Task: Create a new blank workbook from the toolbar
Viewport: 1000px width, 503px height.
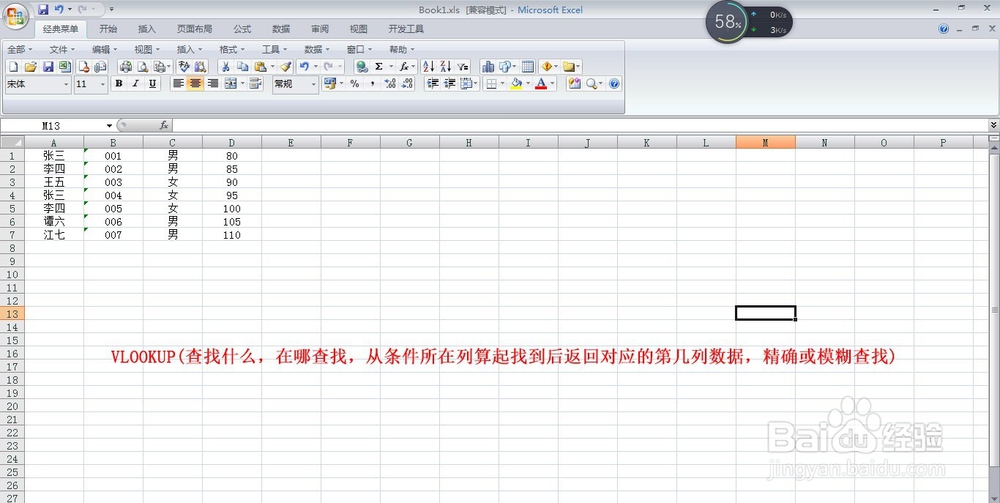Action: click(13, 66)
